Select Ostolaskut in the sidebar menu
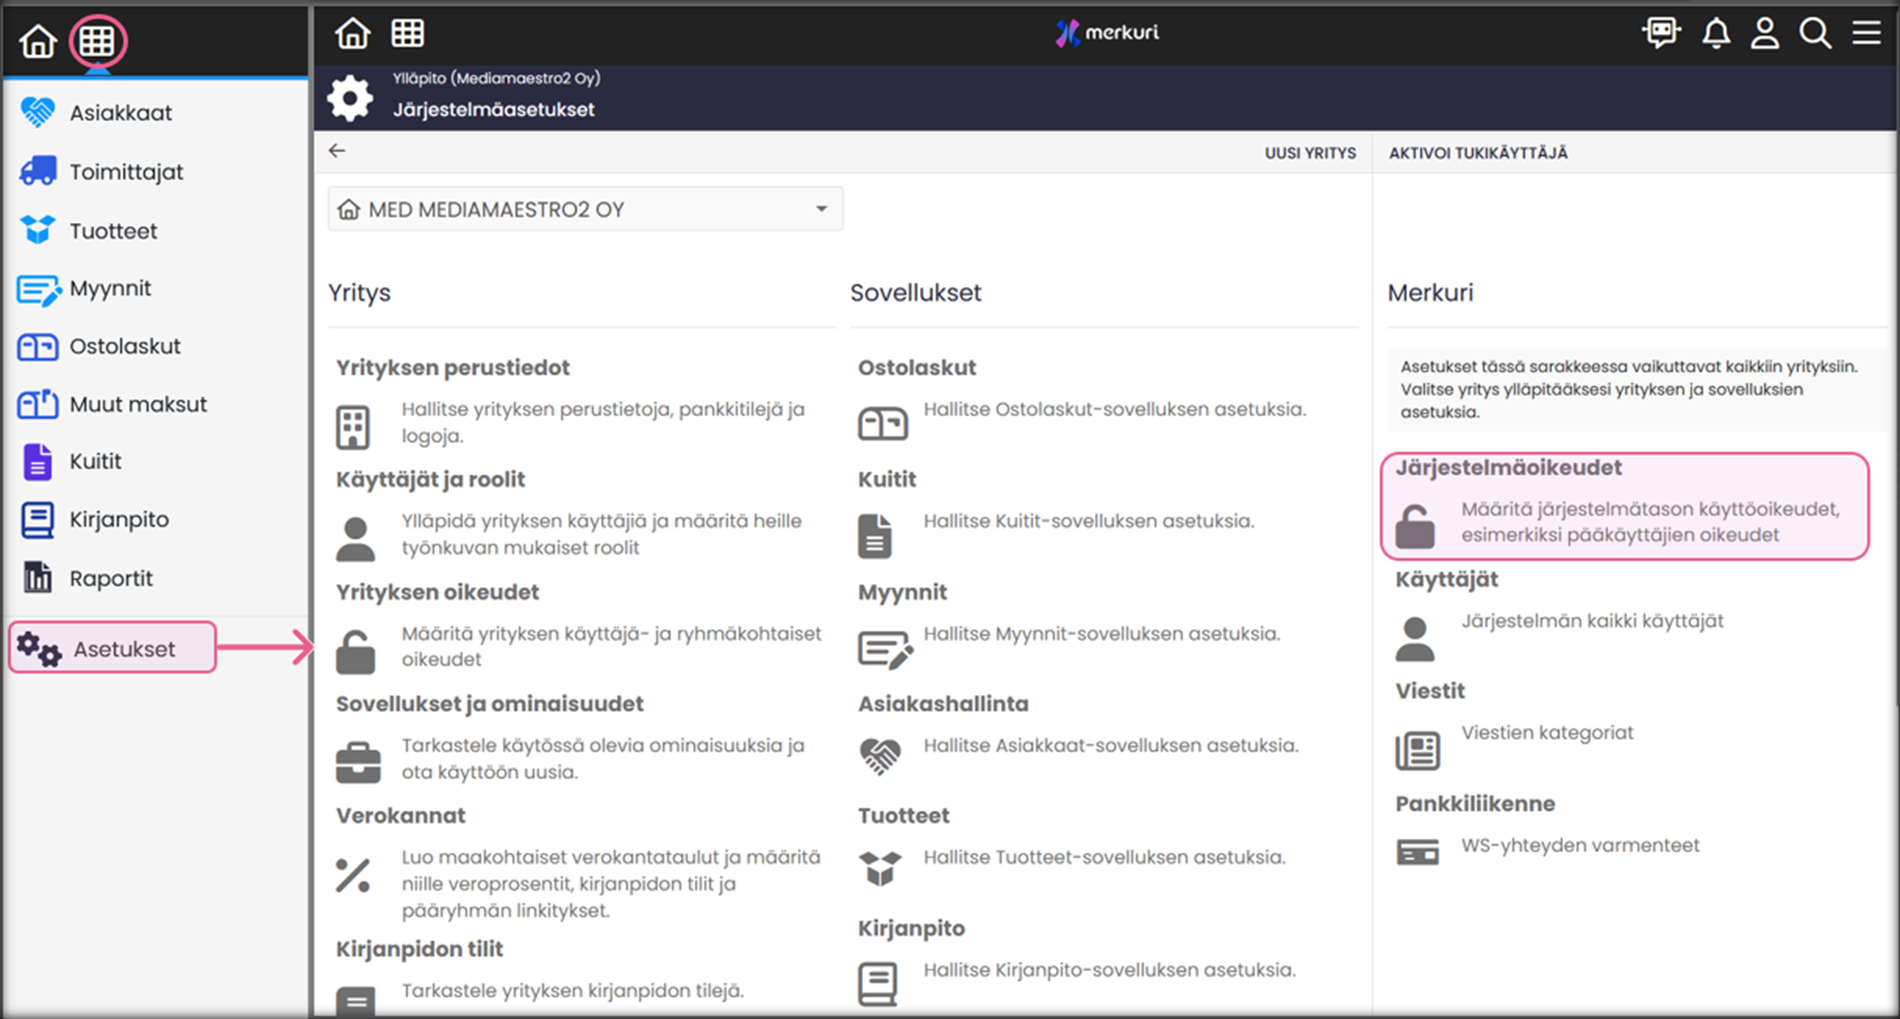The height and width of the screenshot is (1019, 1900). [x=125, y=347]
